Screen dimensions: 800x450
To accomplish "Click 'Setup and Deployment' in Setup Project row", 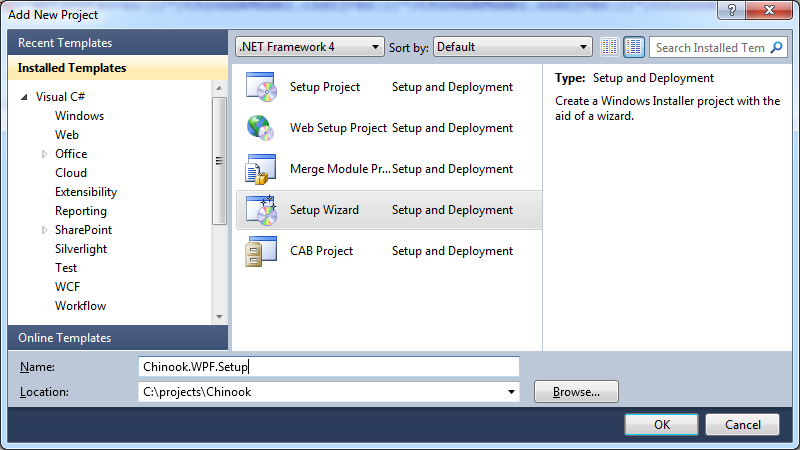I will point(452,87).
